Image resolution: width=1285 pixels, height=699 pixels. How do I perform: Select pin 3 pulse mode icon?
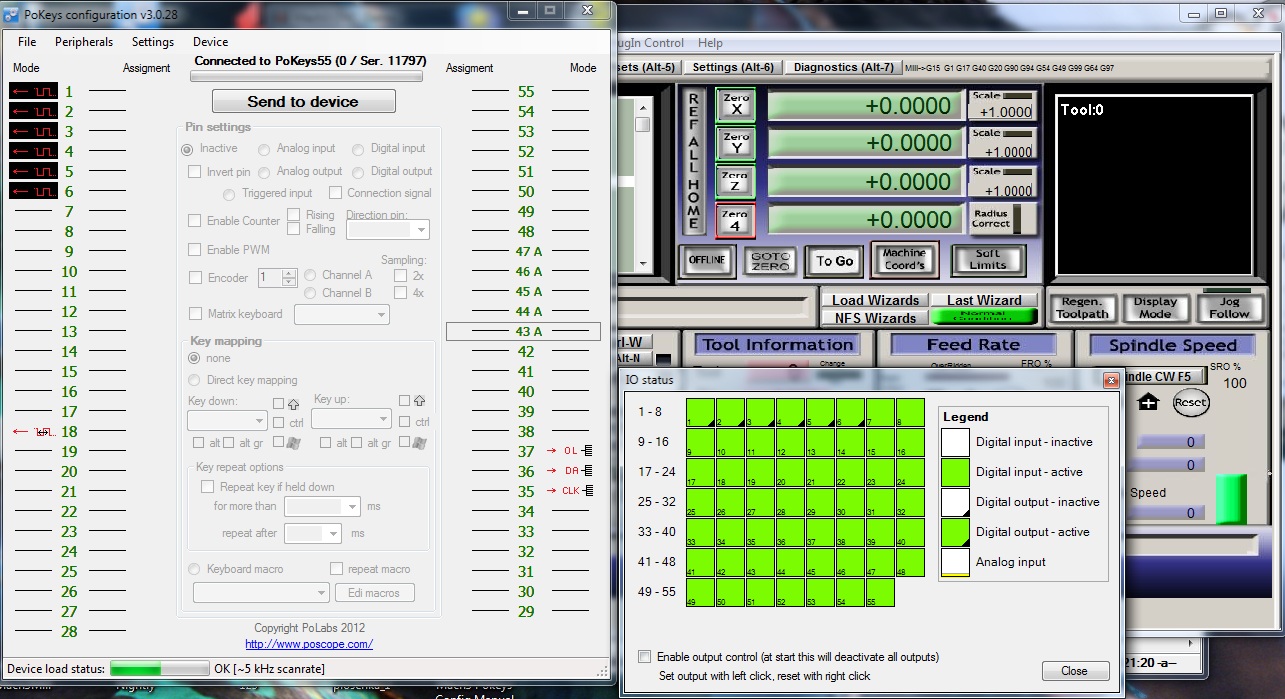pyautogui.click(x=33, y=131)
